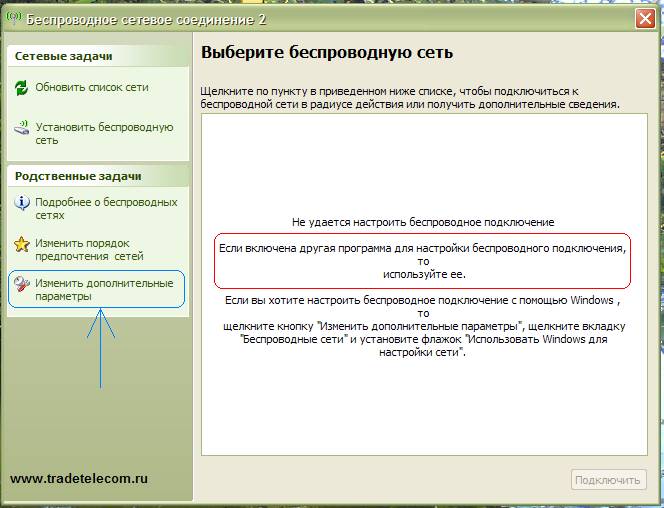This screenshot has width=664, height=508.
Task: Click the "Беспроводное сетевое соединение 2" title bar
Action: (300, 19)
